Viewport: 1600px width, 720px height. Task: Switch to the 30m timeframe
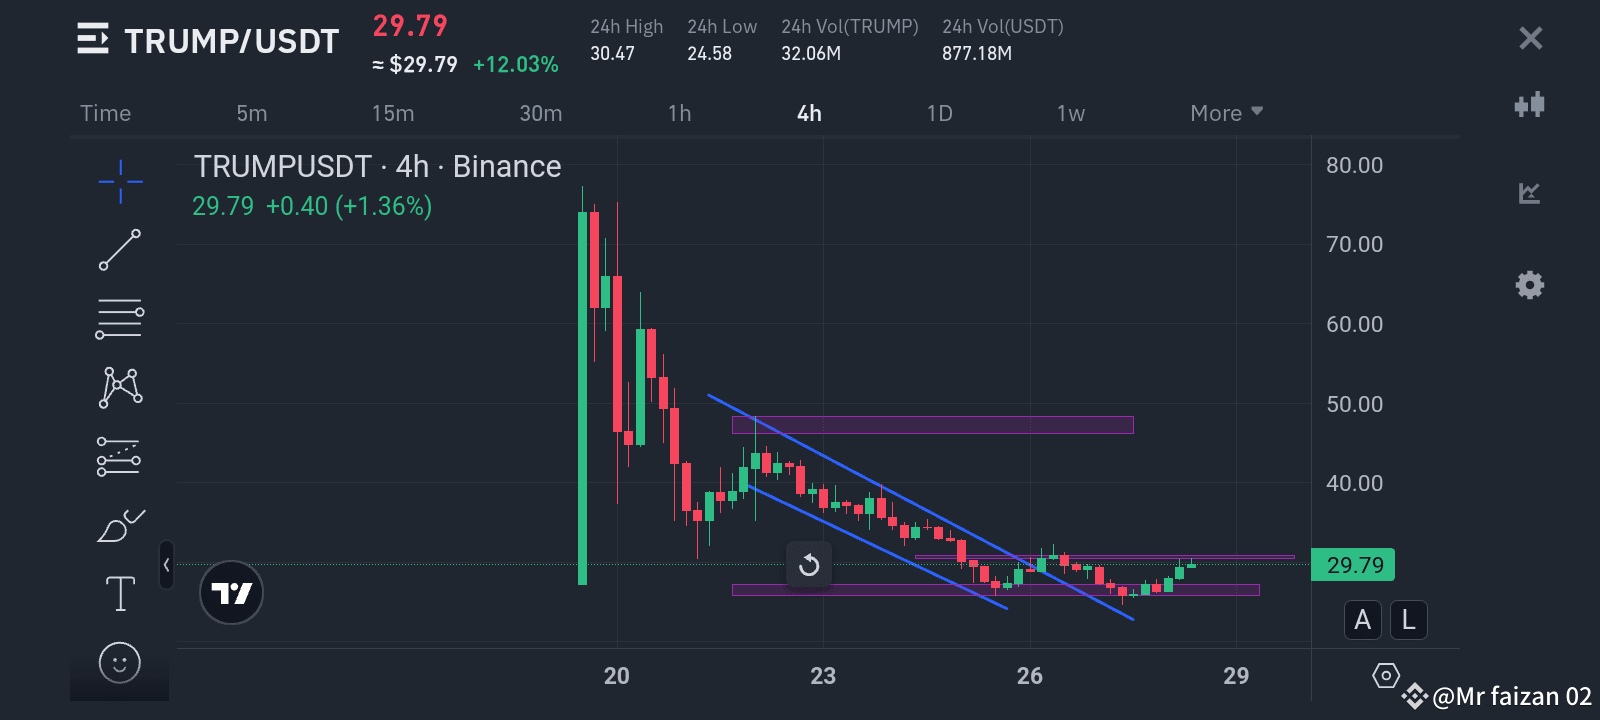(x=541, y=113)
